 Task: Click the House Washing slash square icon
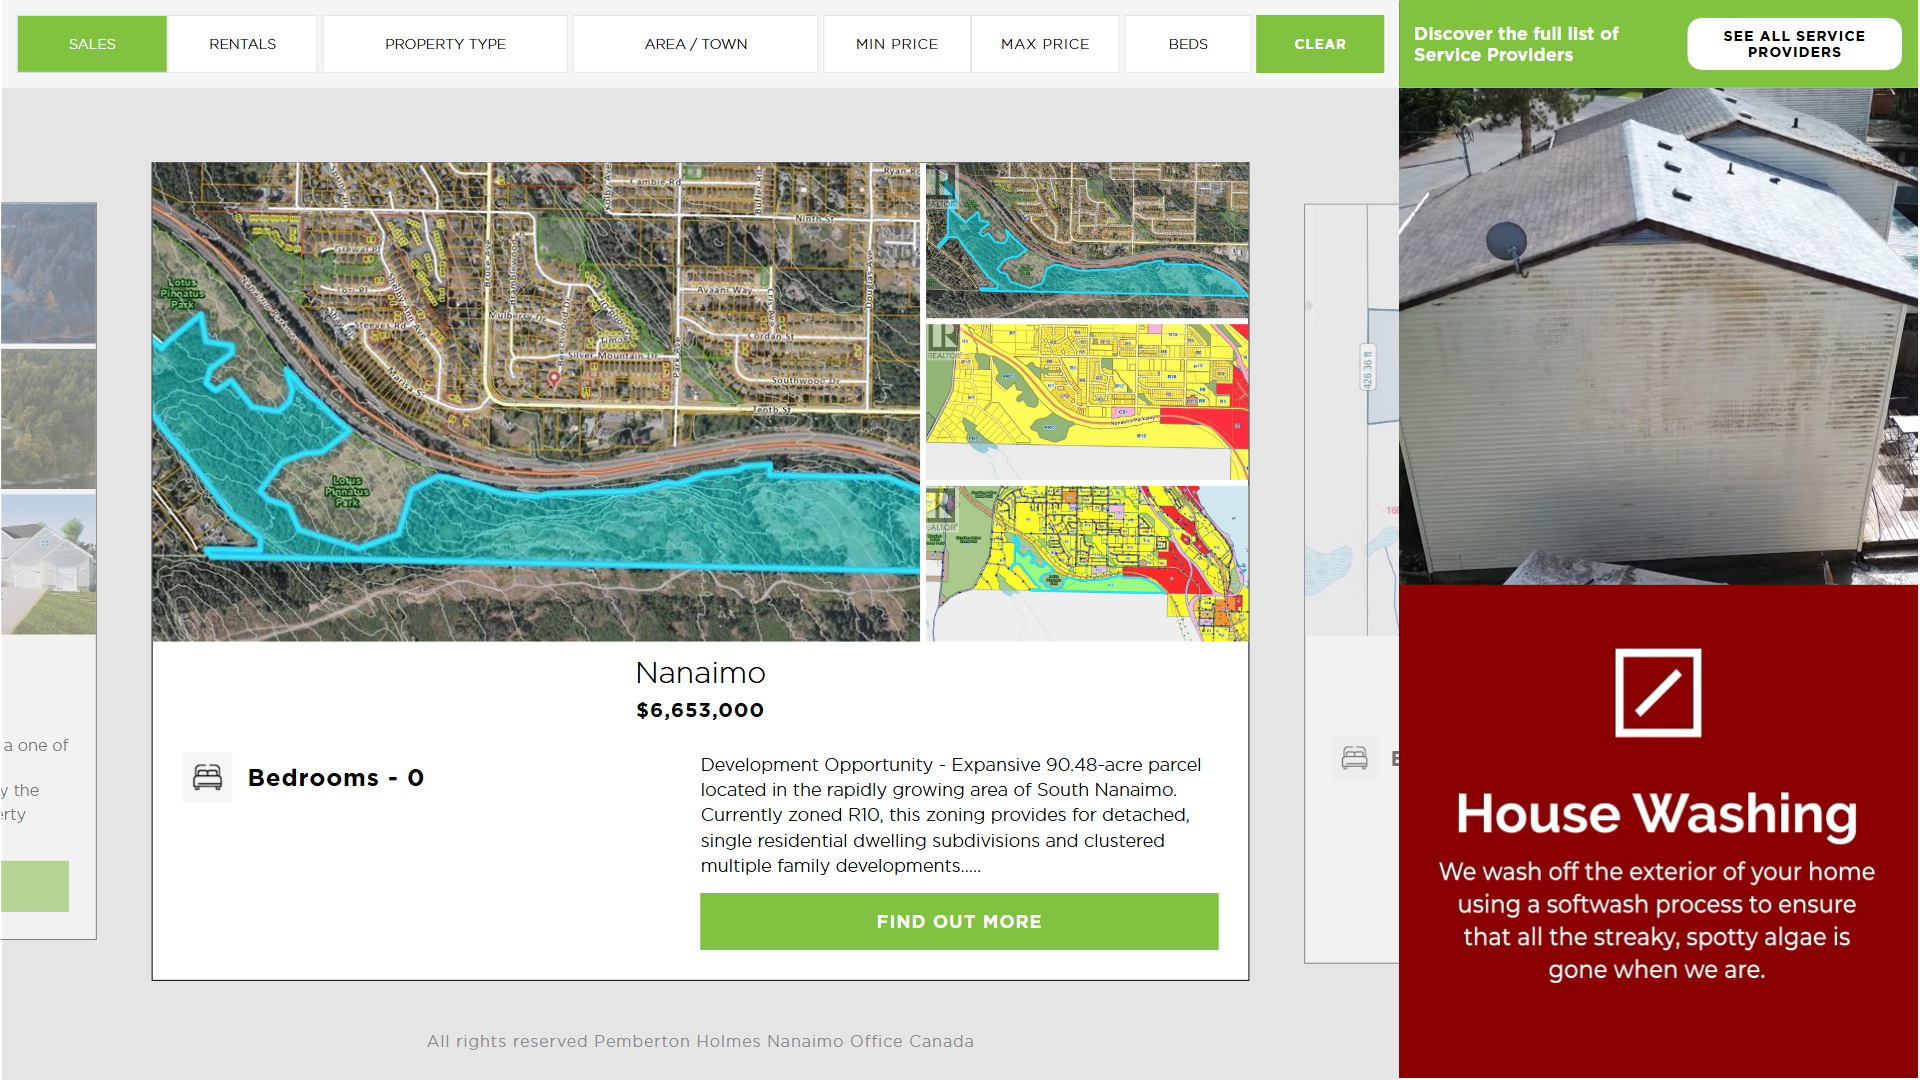point(1658,693)
